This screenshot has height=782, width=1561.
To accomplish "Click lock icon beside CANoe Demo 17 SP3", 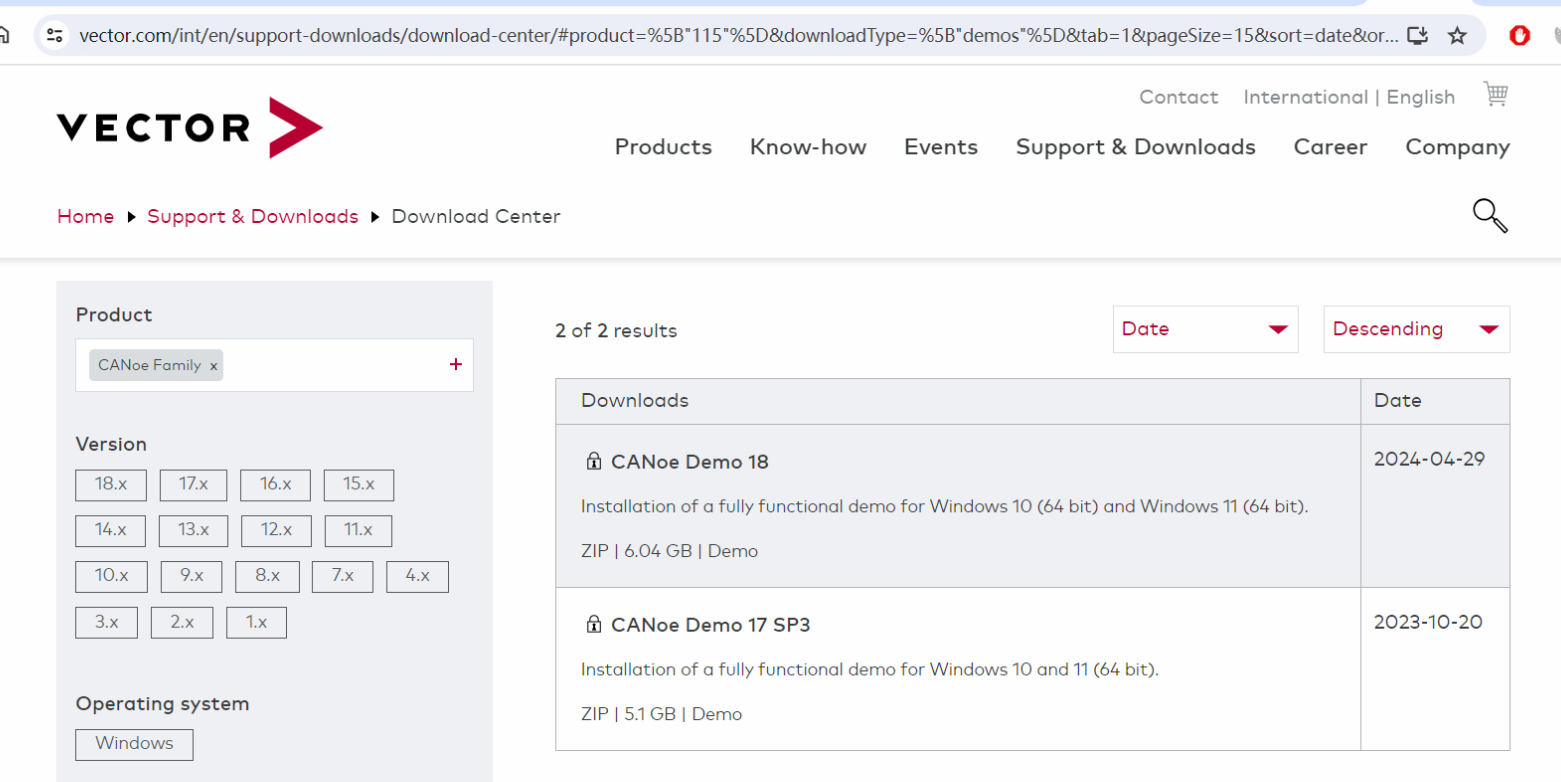I will [593, 624].
